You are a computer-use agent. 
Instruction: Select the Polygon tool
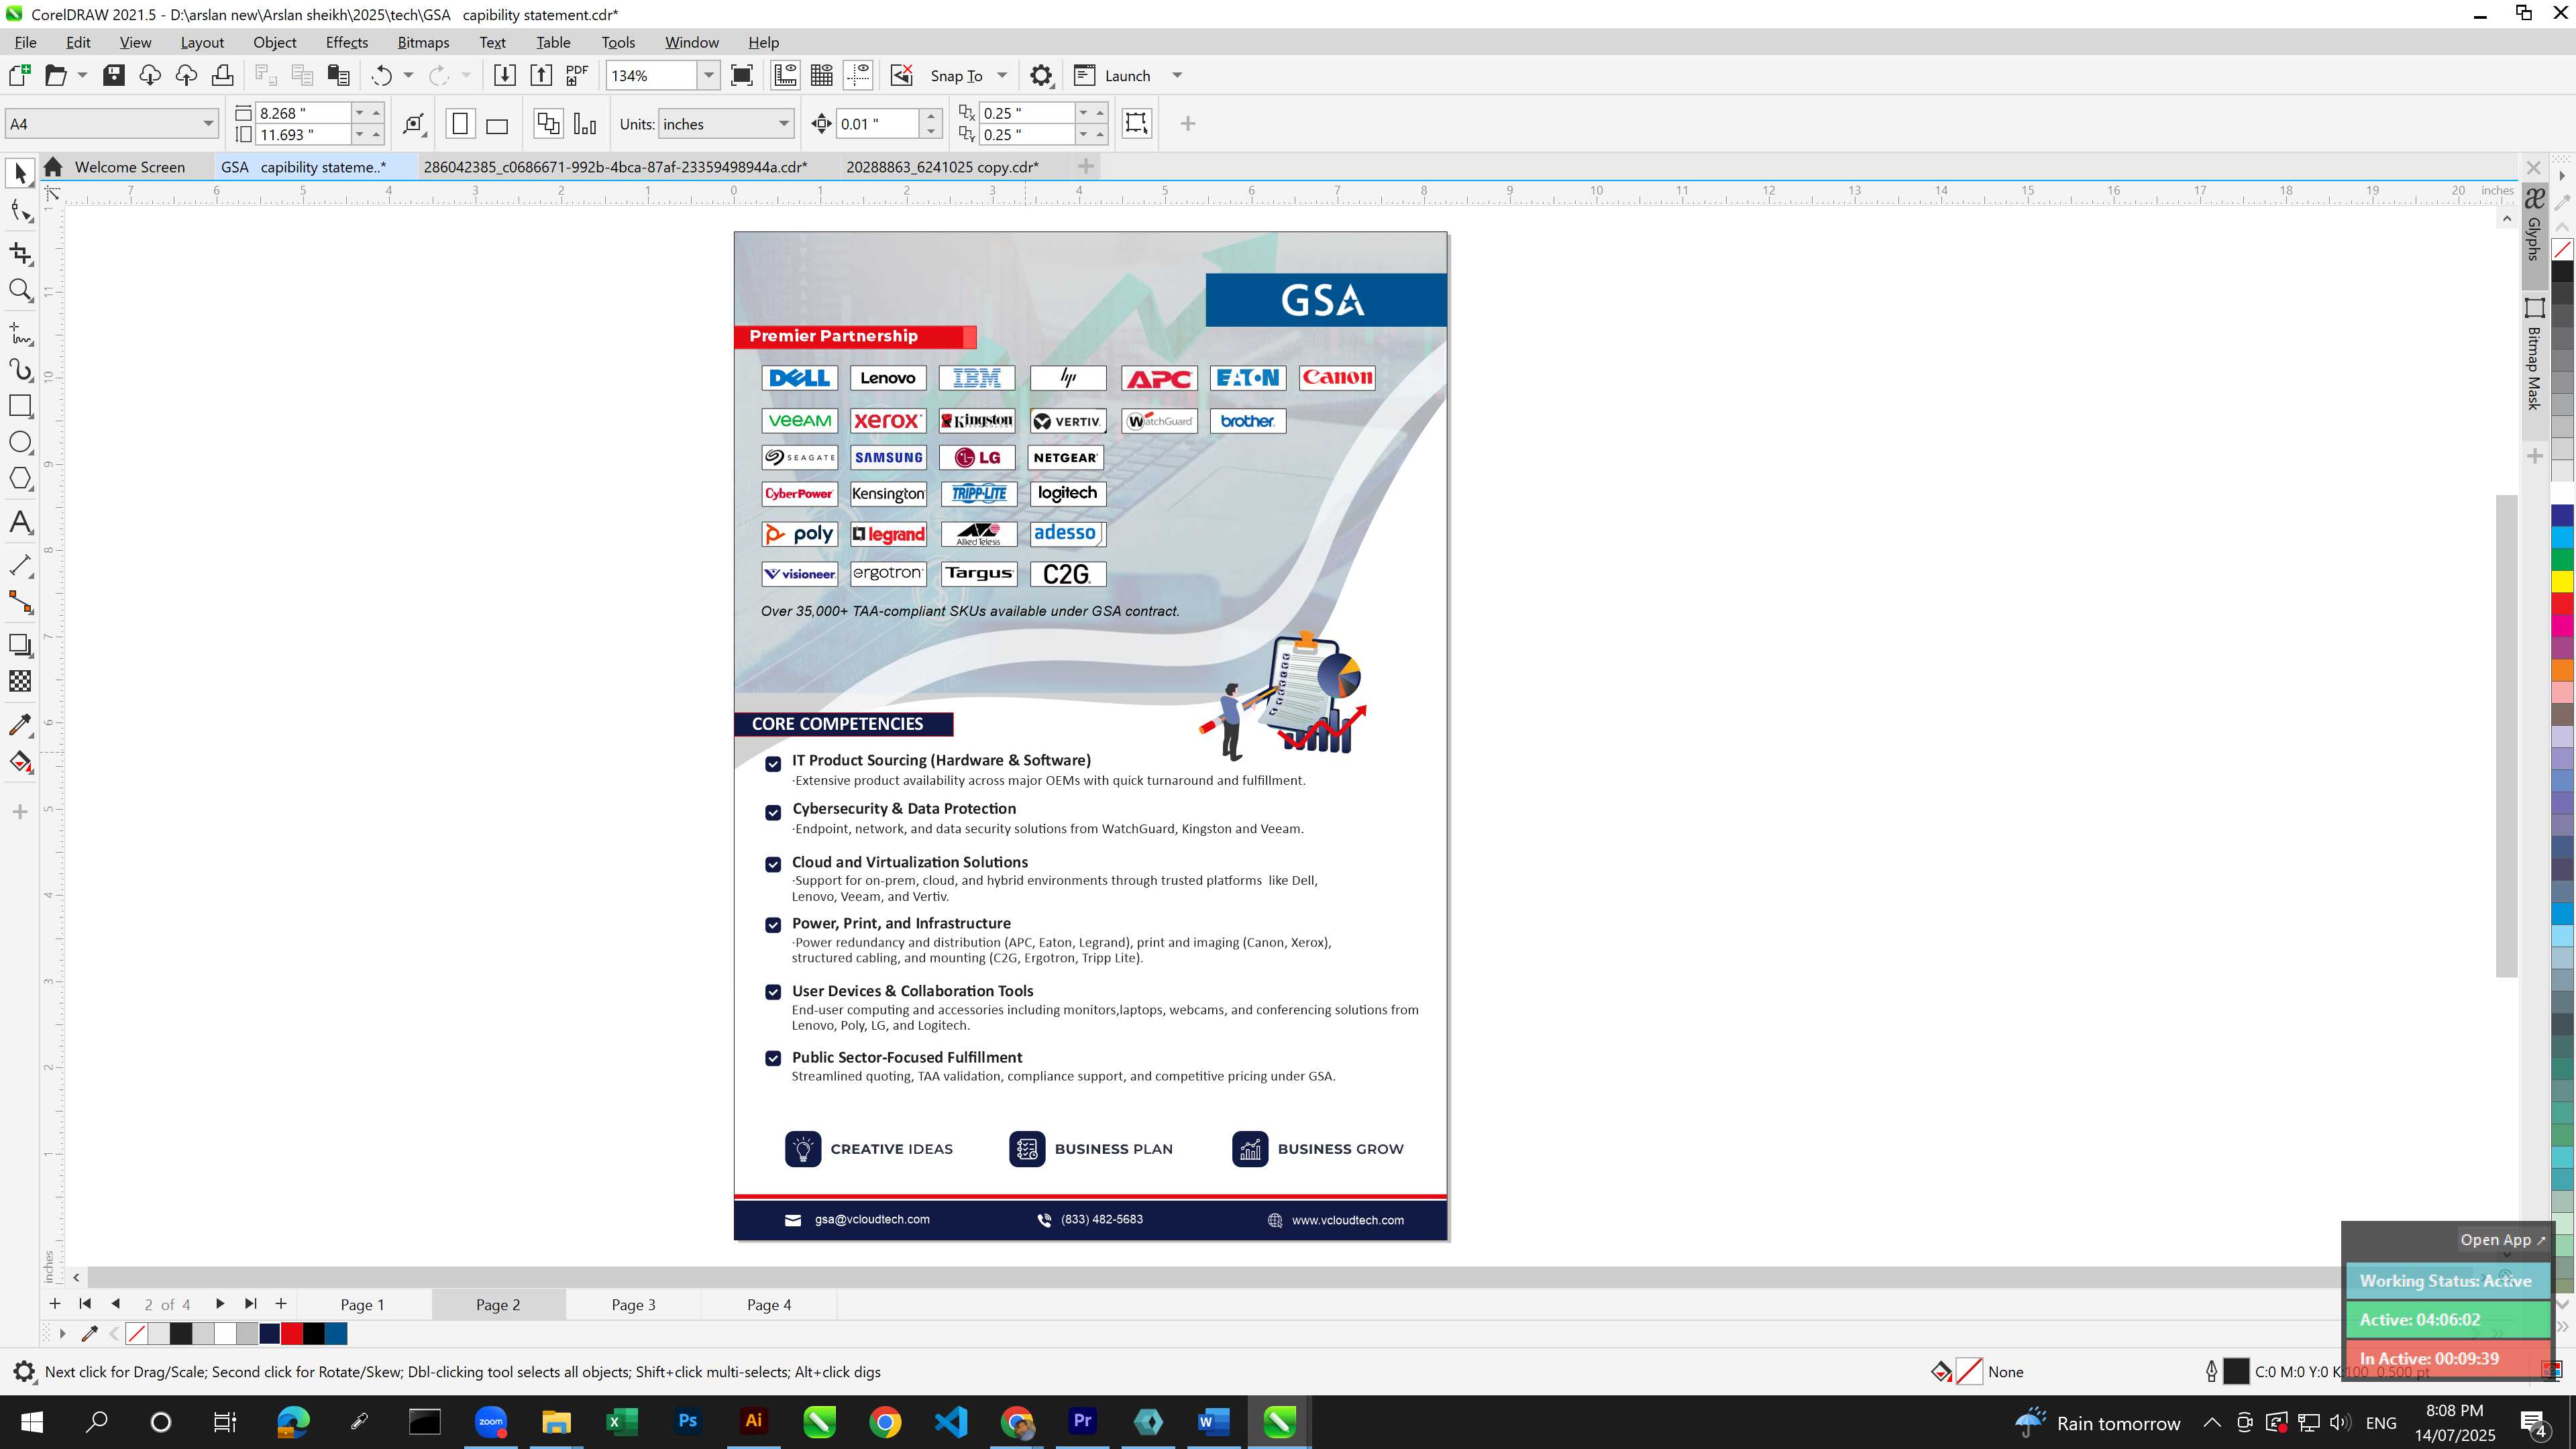click(x=20, y=479)
